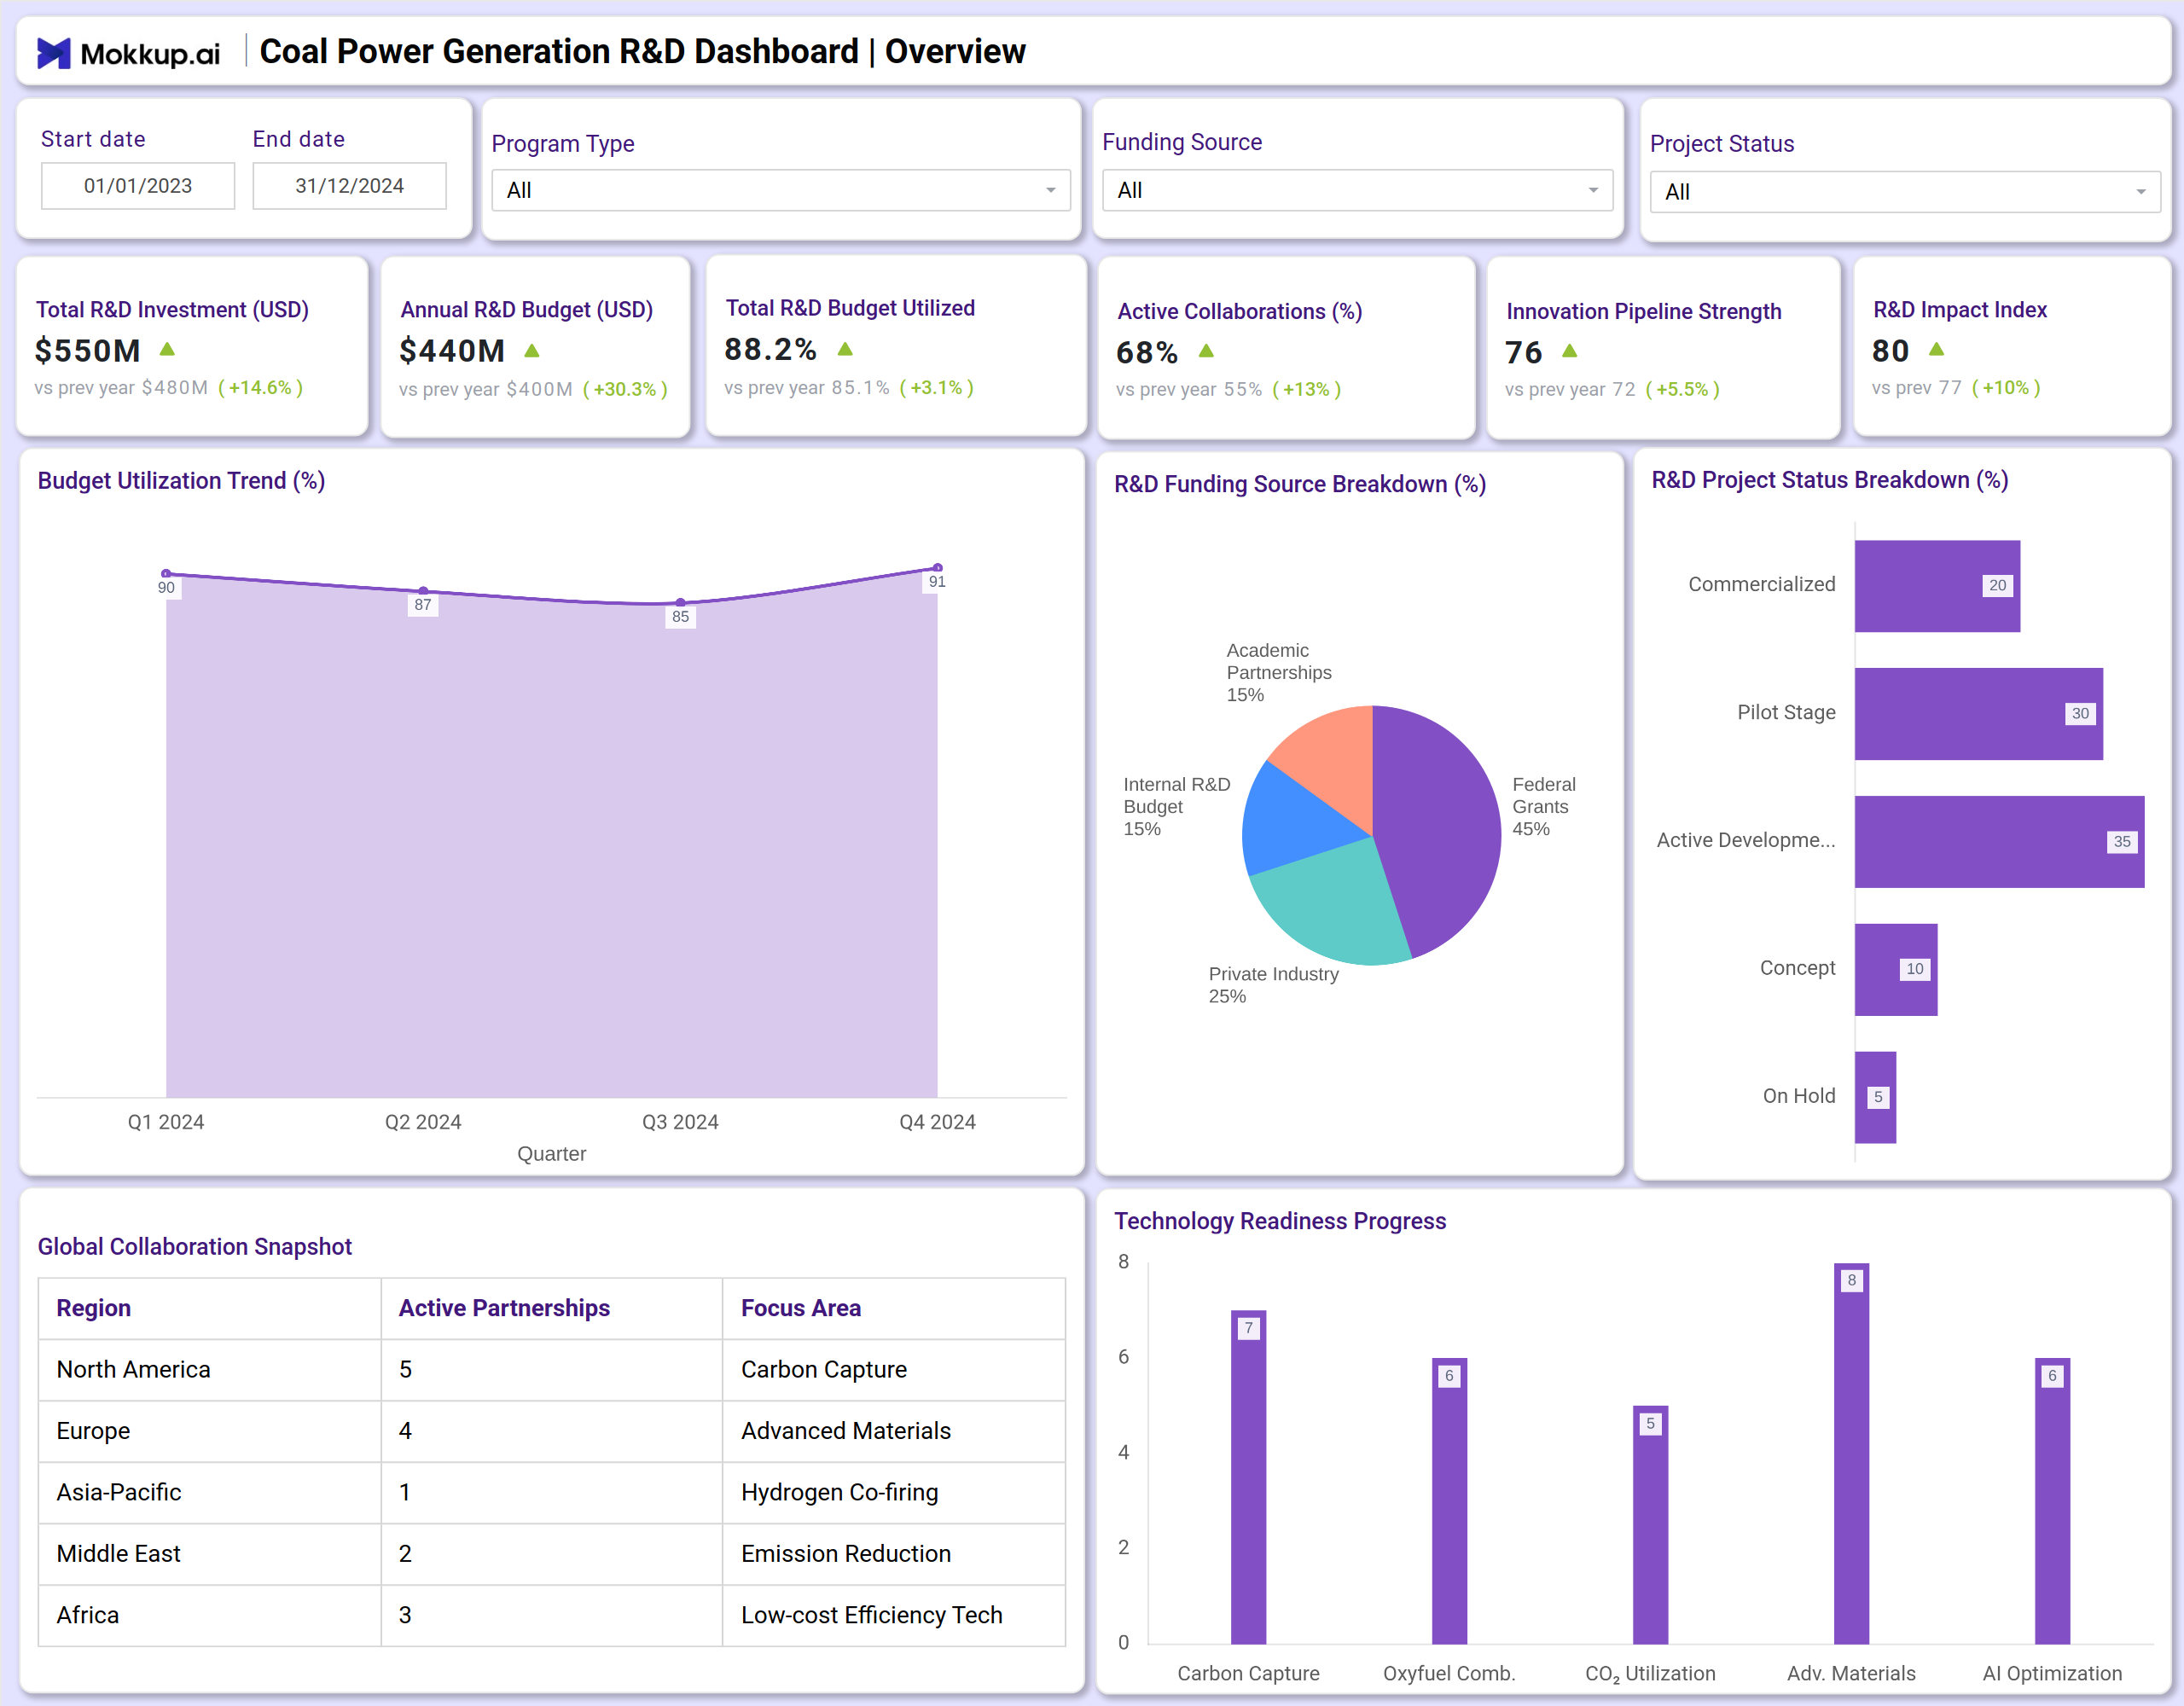
Task: Click the Q3 2024 data point labeled 85
Action: click(680, 603)
